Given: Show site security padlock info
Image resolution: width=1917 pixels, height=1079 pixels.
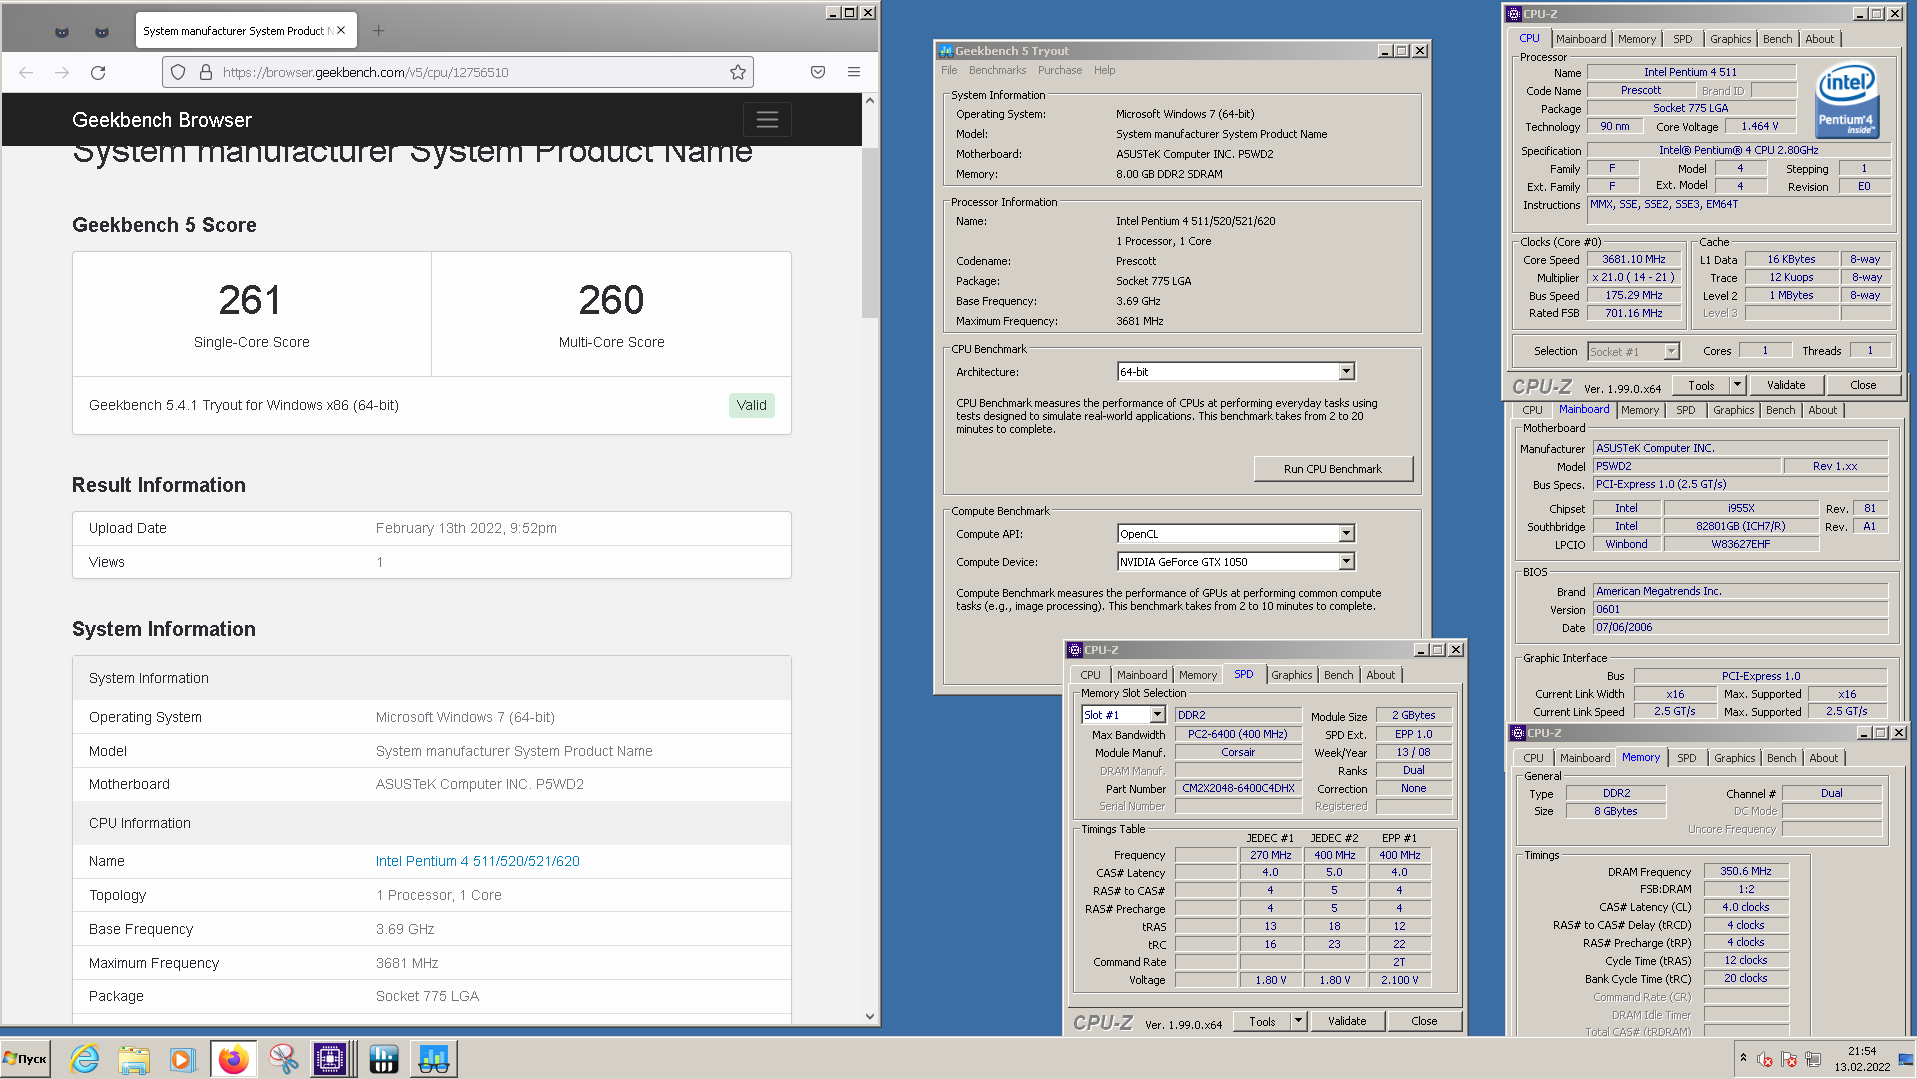Looking at the screenshot, I should (x=206, y=72).
